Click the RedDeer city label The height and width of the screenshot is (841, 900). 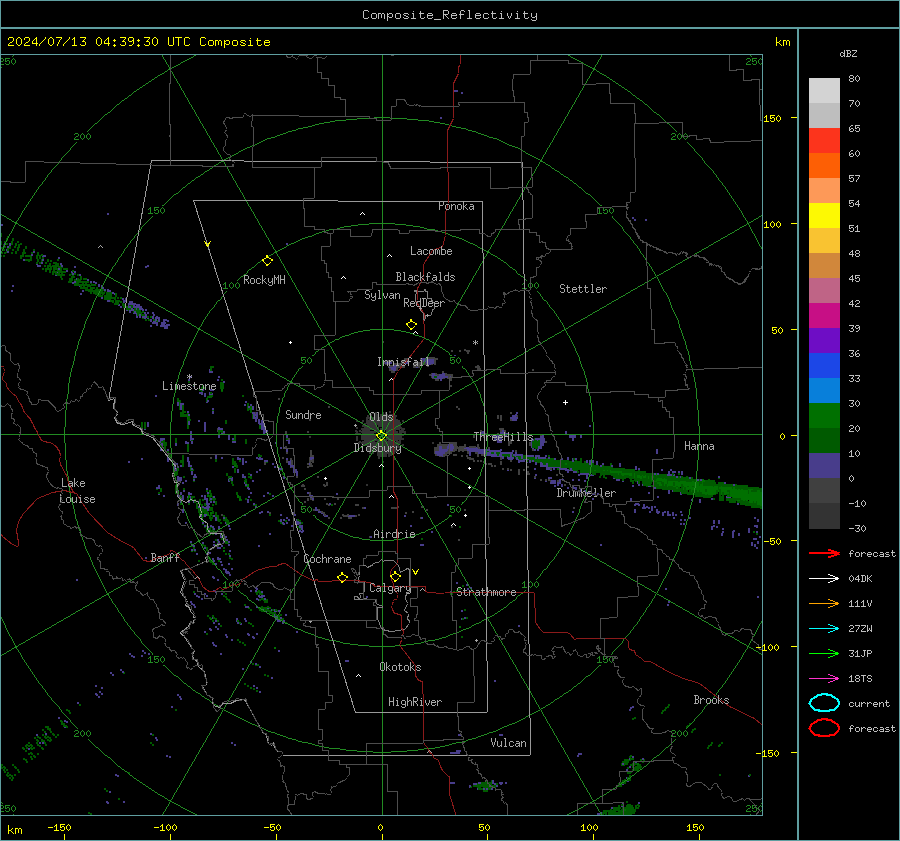[x=424, y=303]
